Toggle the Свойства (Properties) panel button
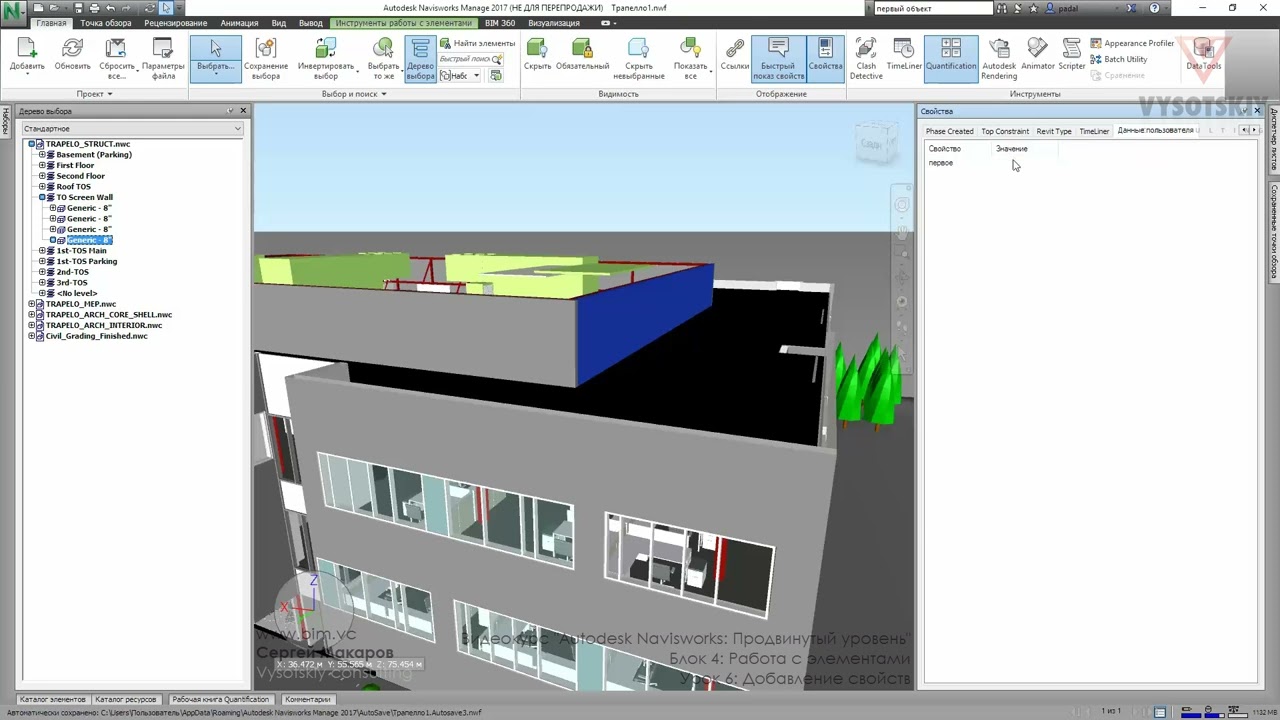The width and height of the screenshot is (1280, 720). [x=825, y=59]
